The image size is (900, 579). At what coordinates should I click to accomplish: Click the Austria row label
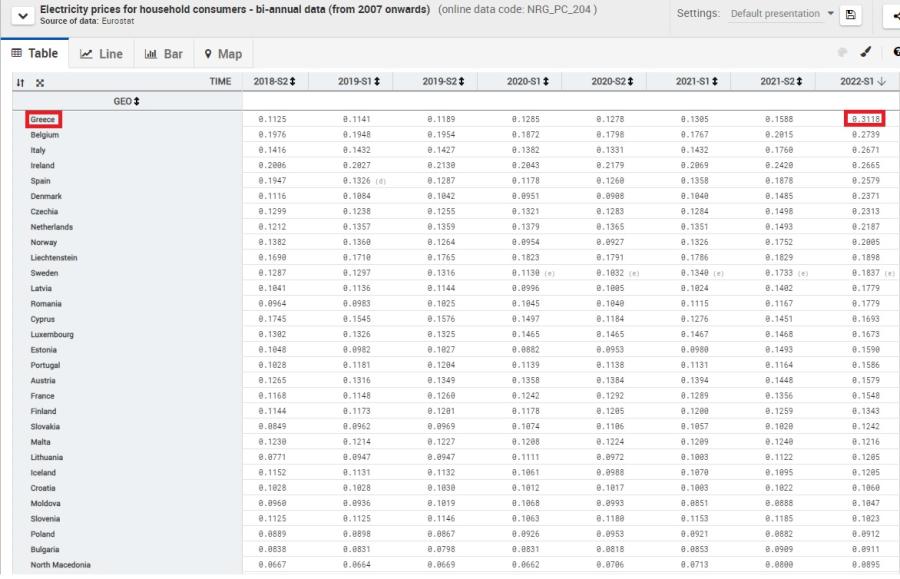point(43,380)
